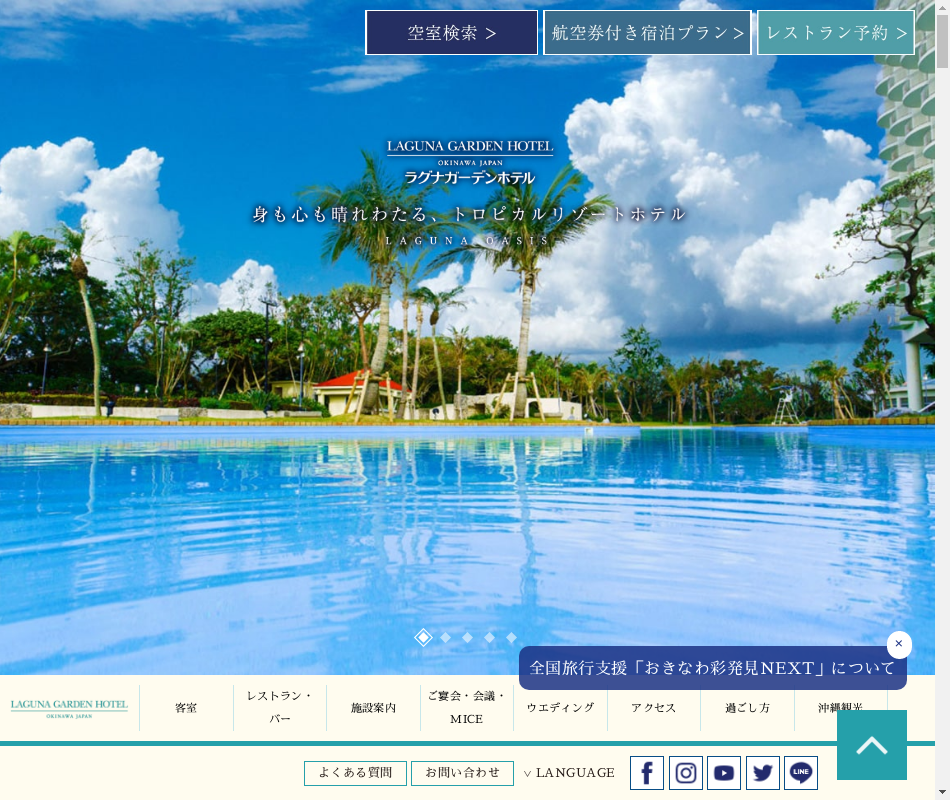Open the ウエディング menu item
The image size is (950, 800).
click(x=560, y=708)
